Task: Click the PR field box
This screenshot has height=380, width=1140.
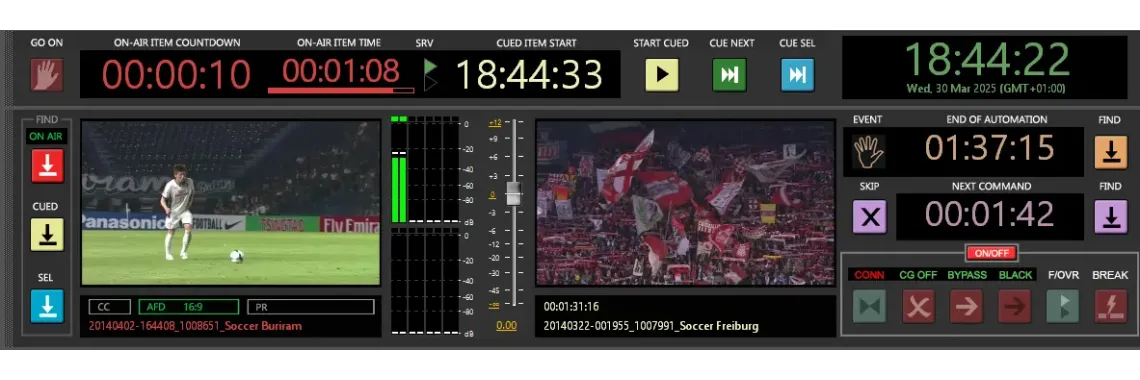Action: click(310, 307)
